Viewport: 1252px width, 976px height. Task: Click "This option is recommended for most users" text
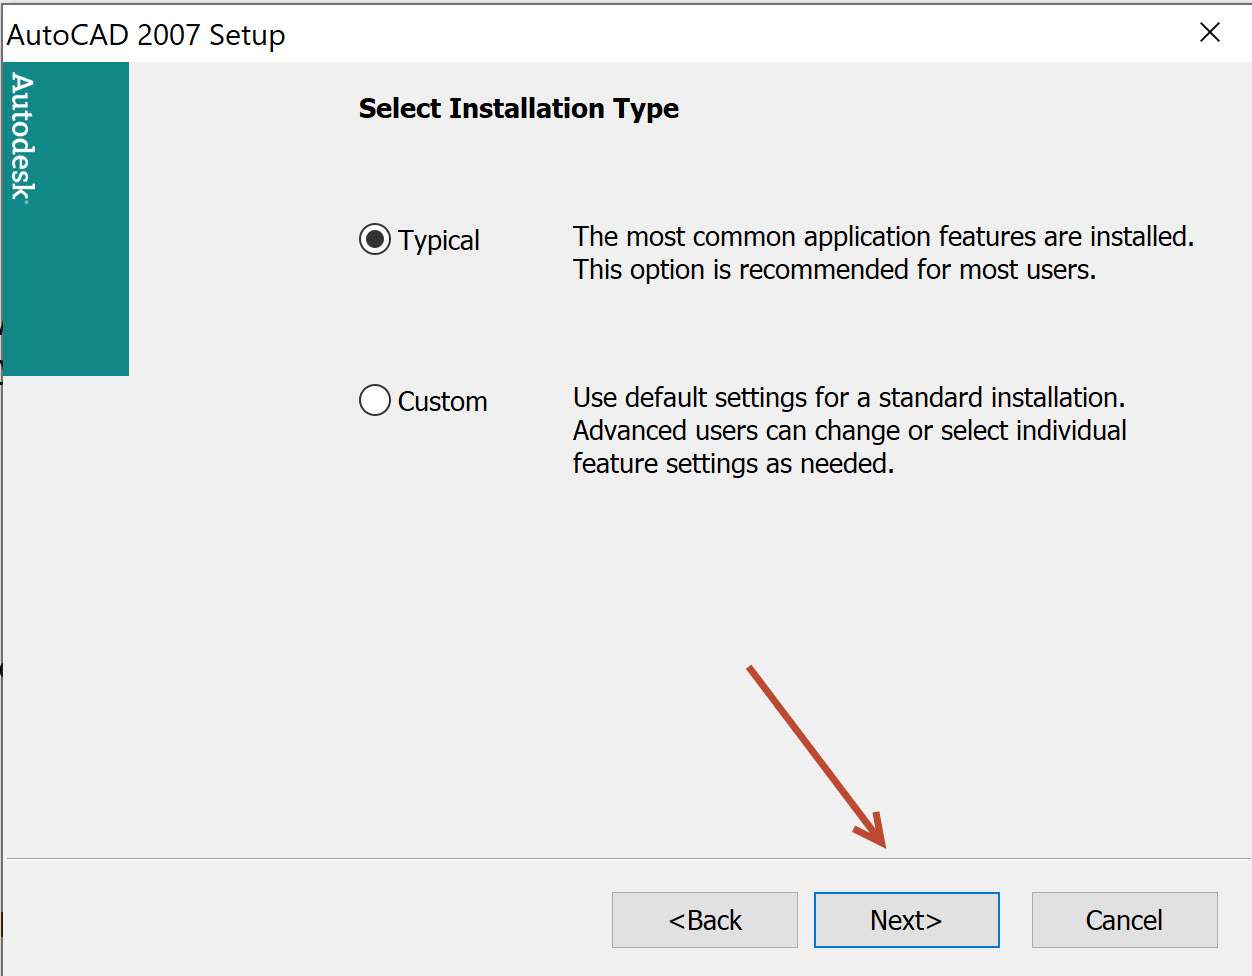click(834, 270)
